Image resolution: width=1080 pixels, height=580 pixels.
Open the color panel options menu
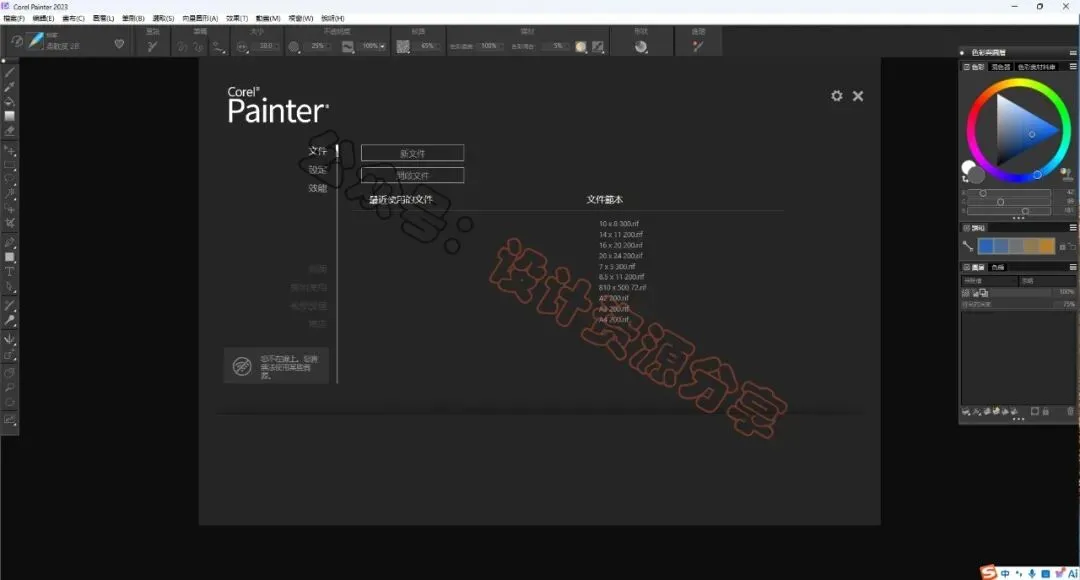pos(1072,67)
